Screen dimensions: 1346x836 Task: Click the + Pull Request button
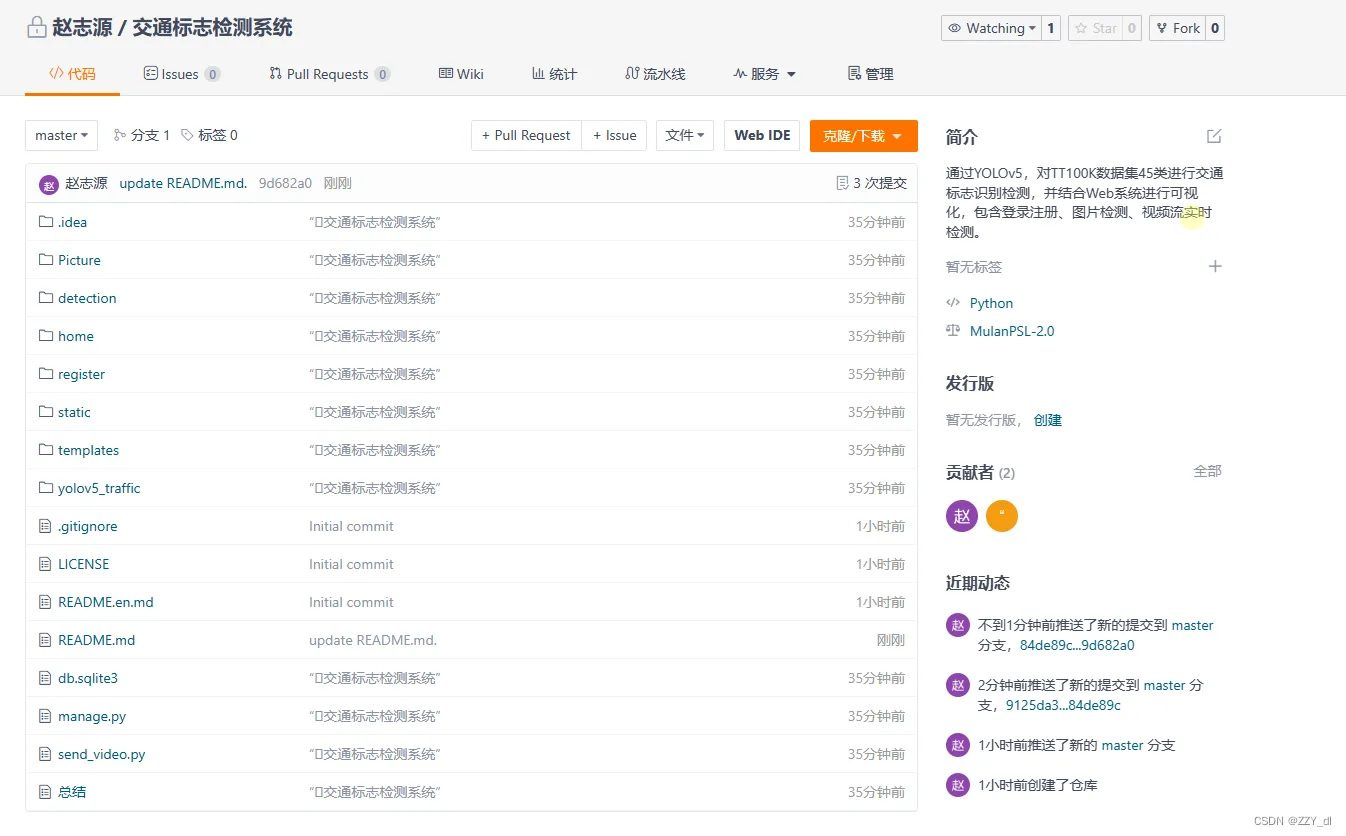coord(526,135)
